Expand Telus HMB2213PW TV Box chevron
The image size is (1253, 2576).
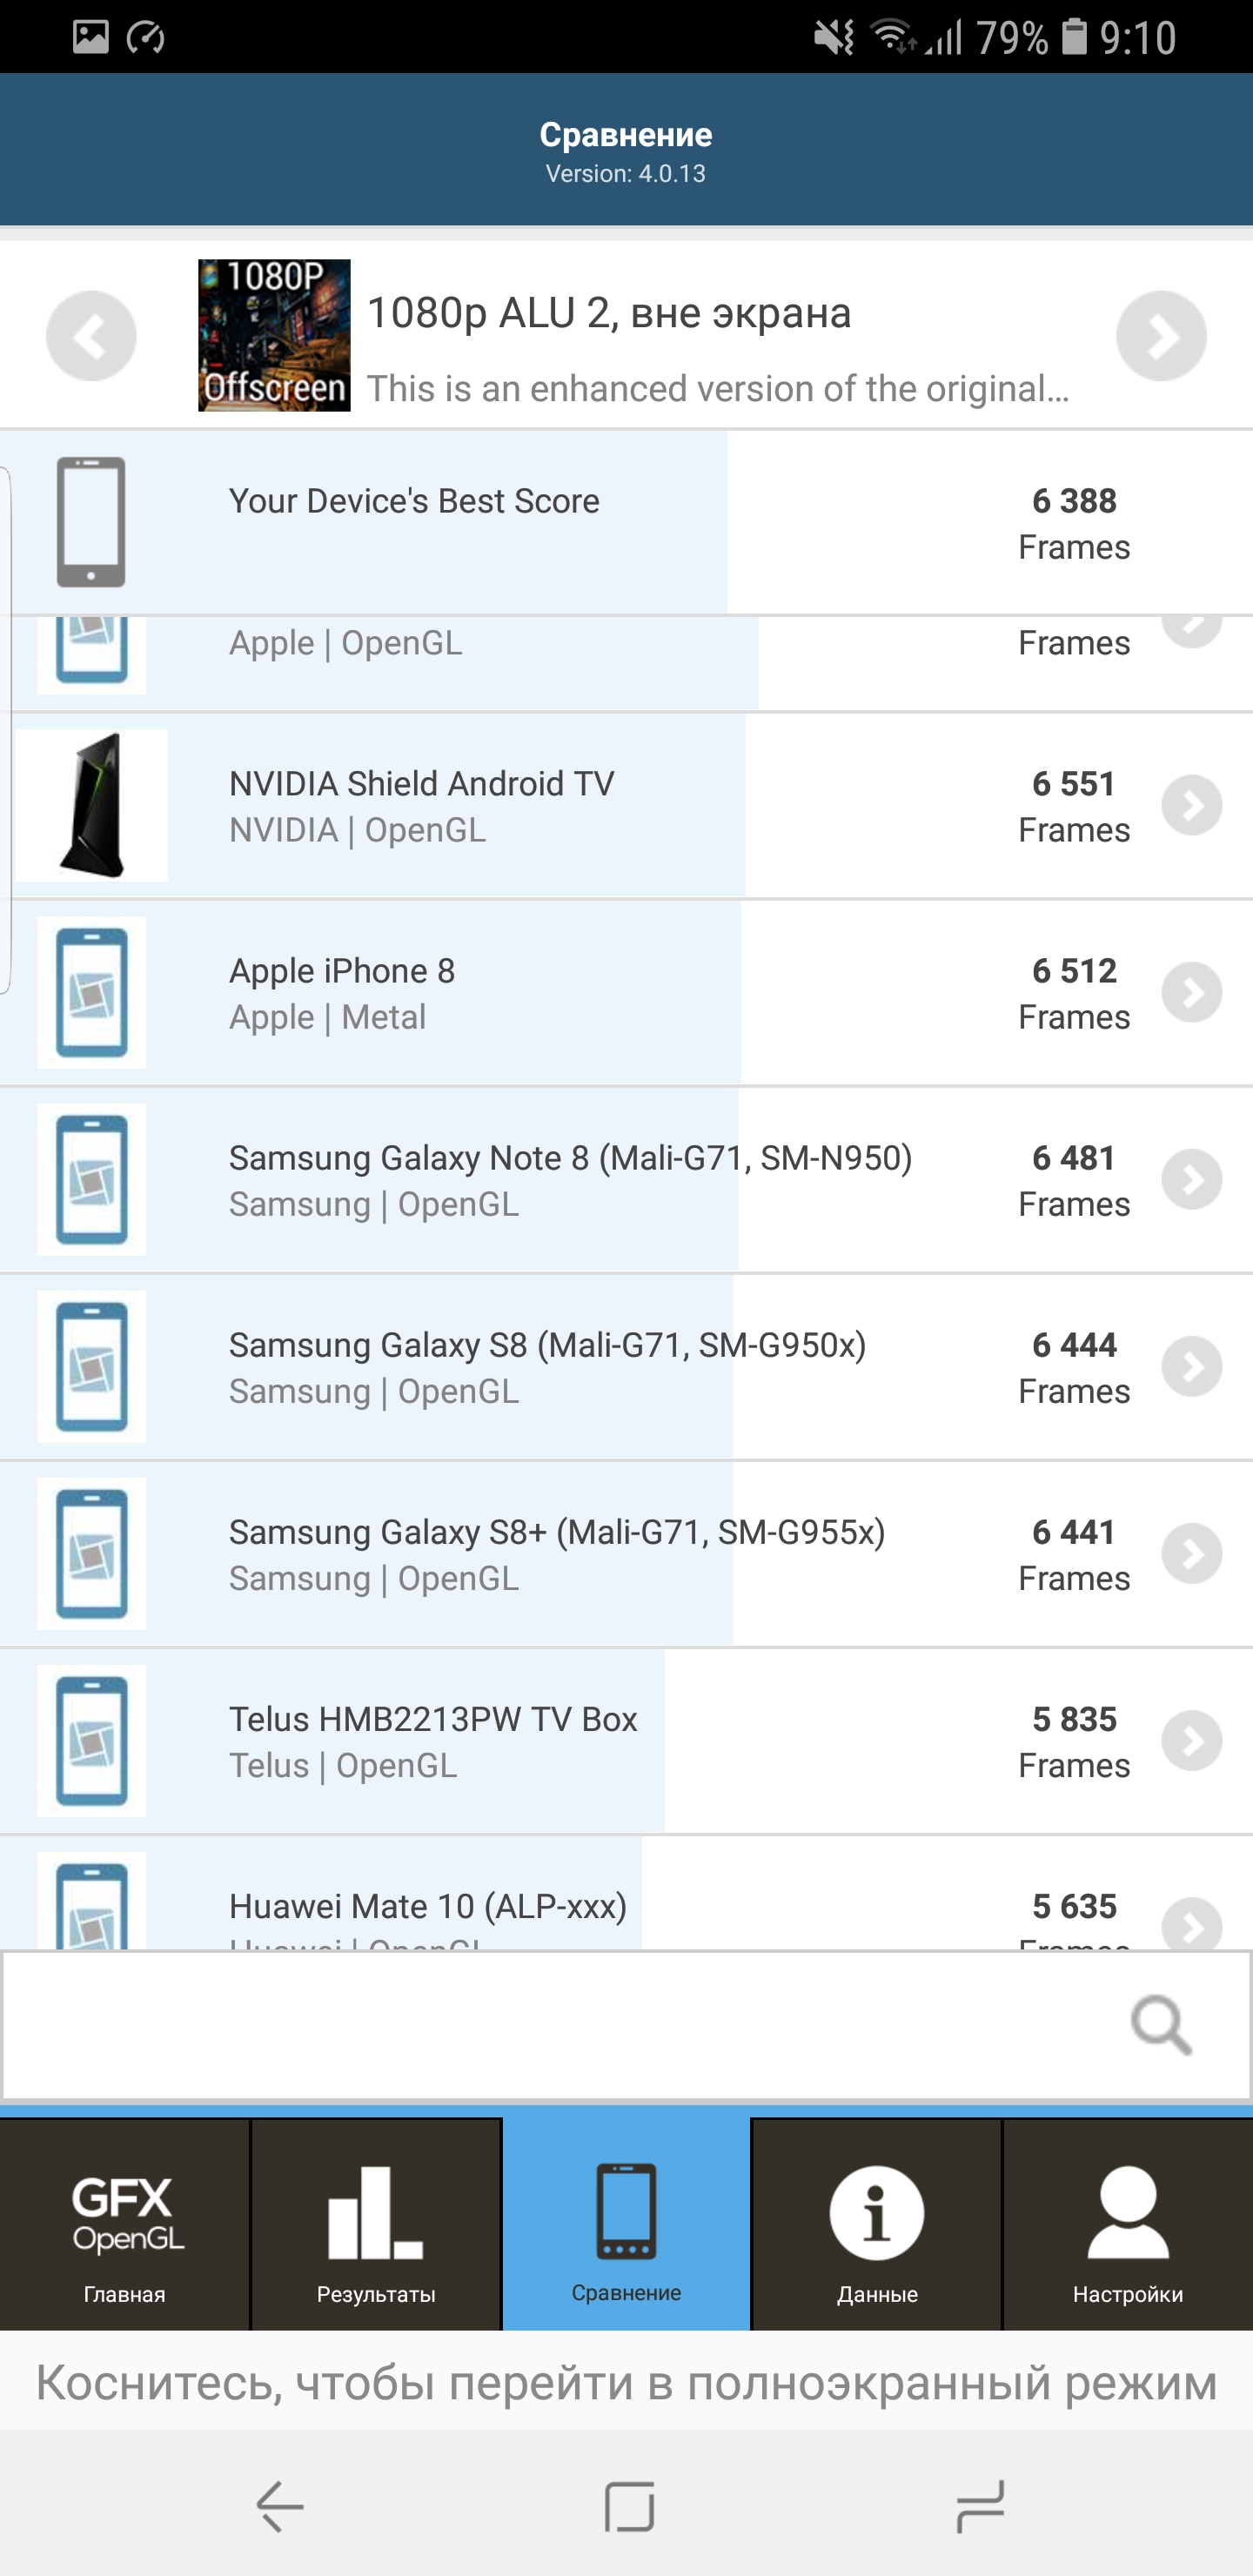[1191, 1741]
